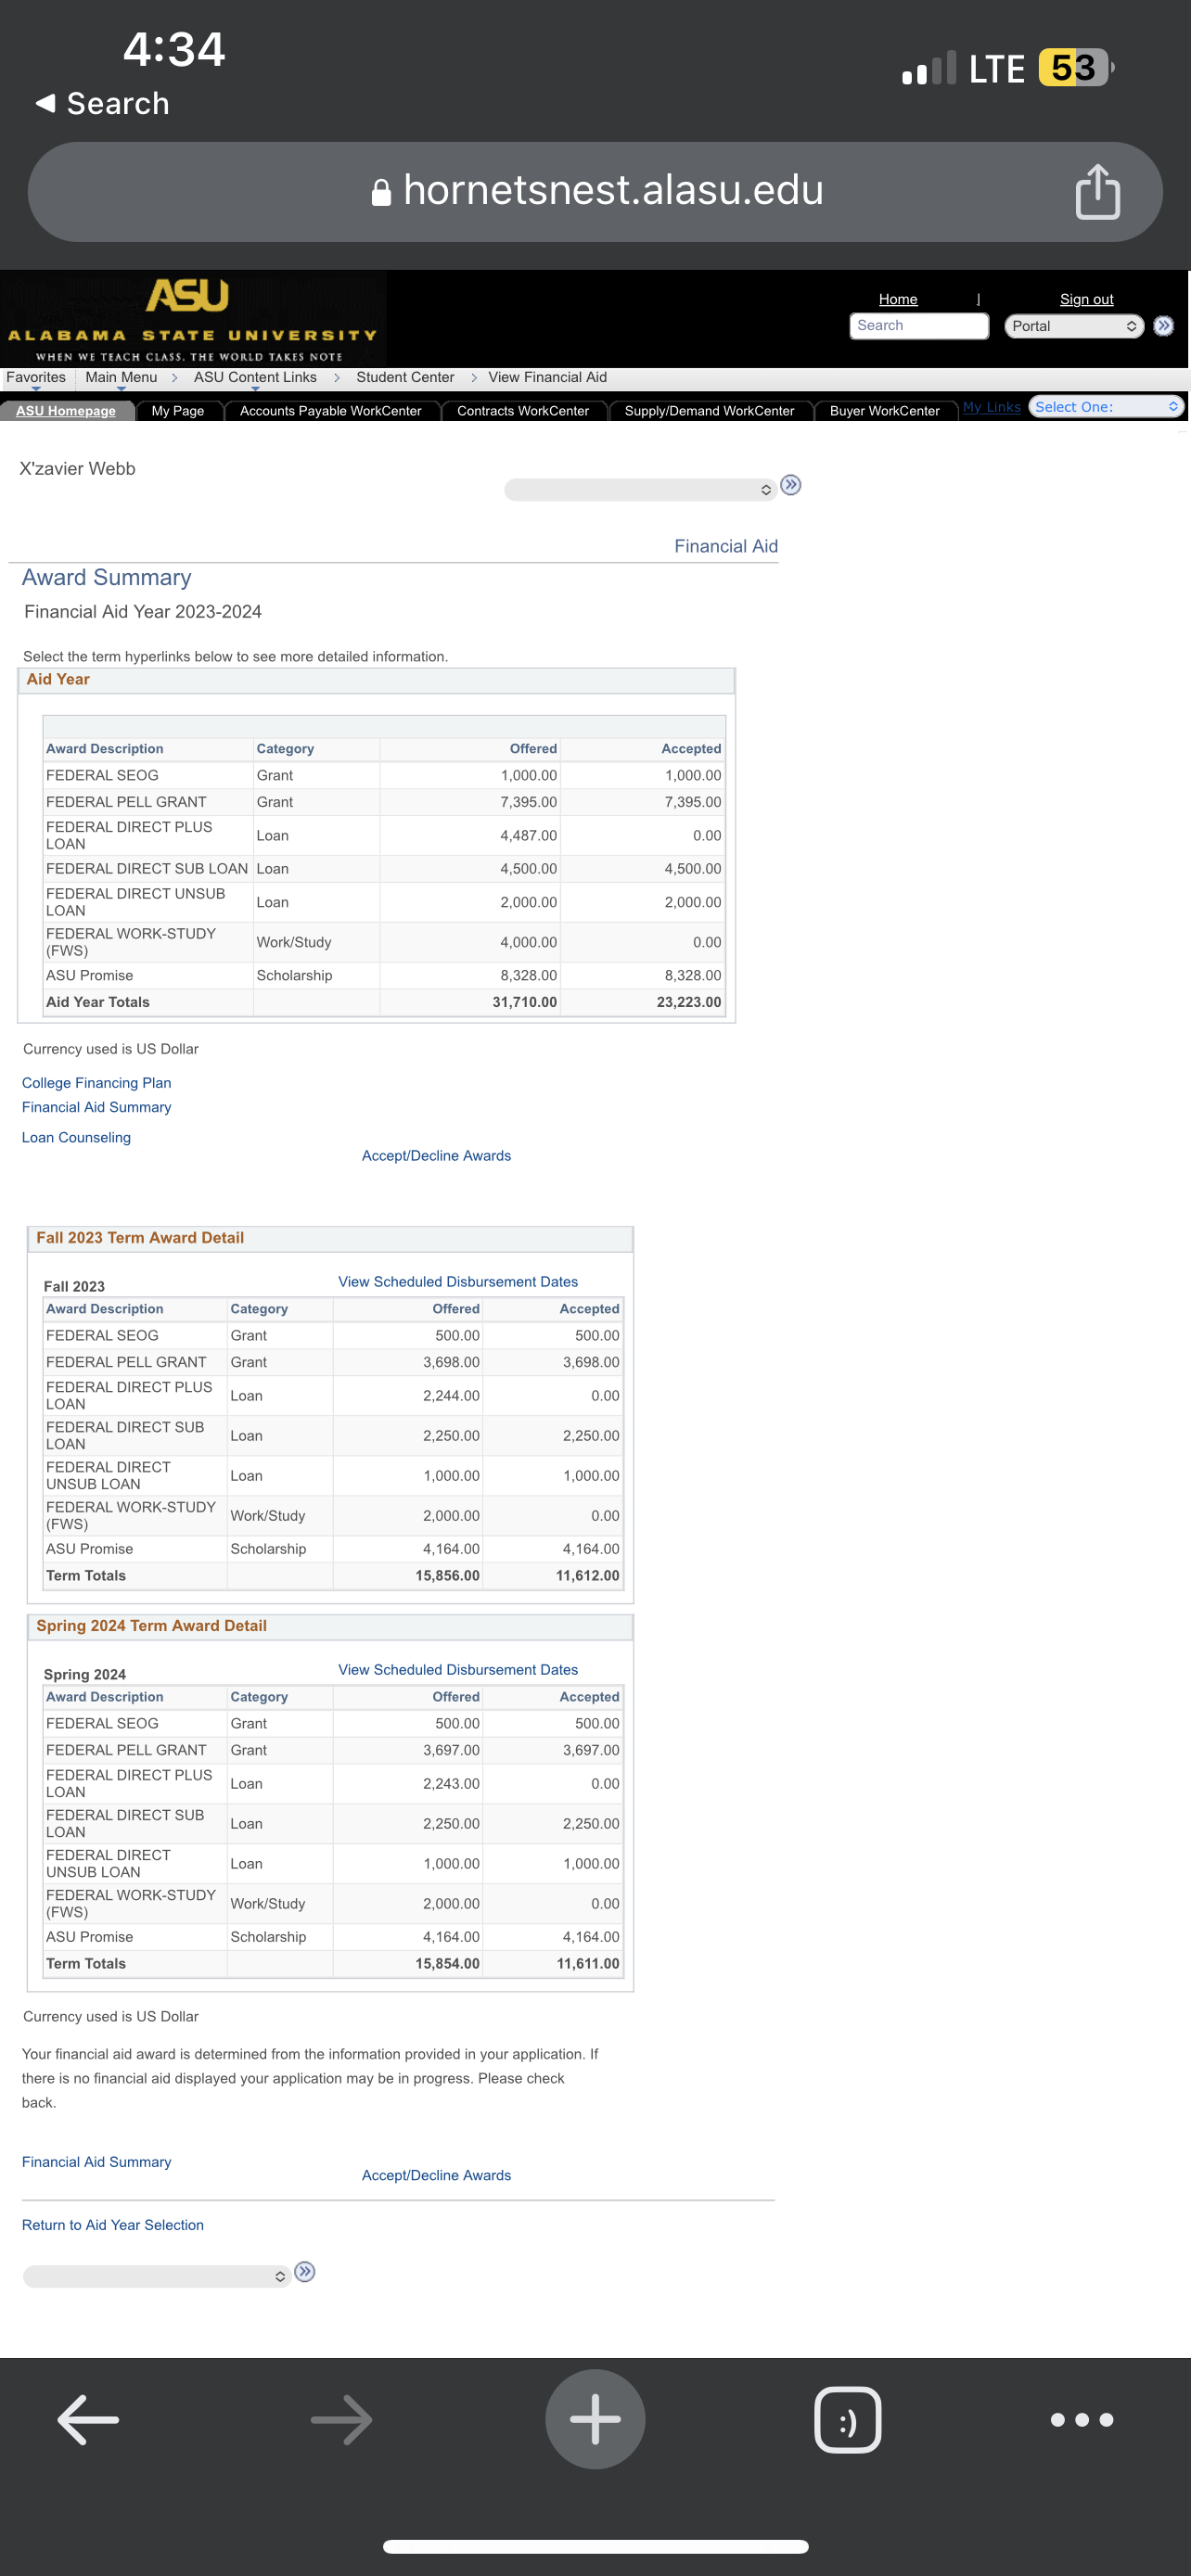Open the tab switcher icon
This screenshot has height=2576, width=1191.
coord(848,2419)
